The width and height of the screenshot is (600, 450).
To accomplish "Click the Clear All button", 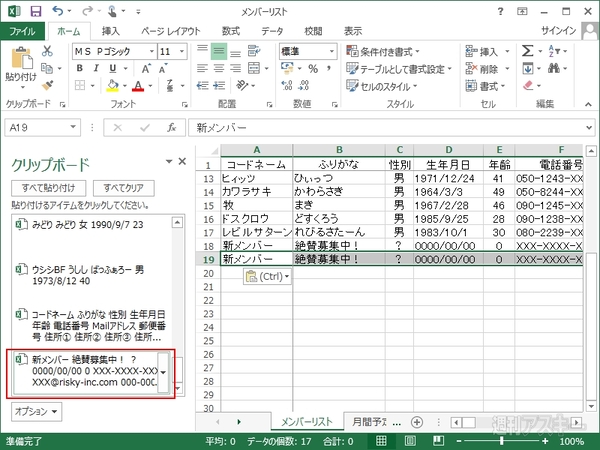I will (123, 188).
